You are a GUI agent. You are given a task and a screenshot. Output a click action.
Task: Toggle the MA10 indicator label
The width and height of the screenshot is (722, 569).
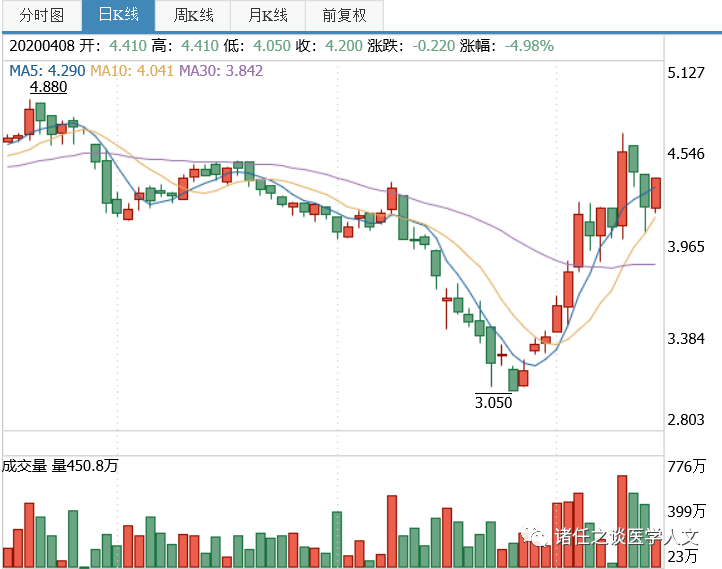click(x=132, y=70)
